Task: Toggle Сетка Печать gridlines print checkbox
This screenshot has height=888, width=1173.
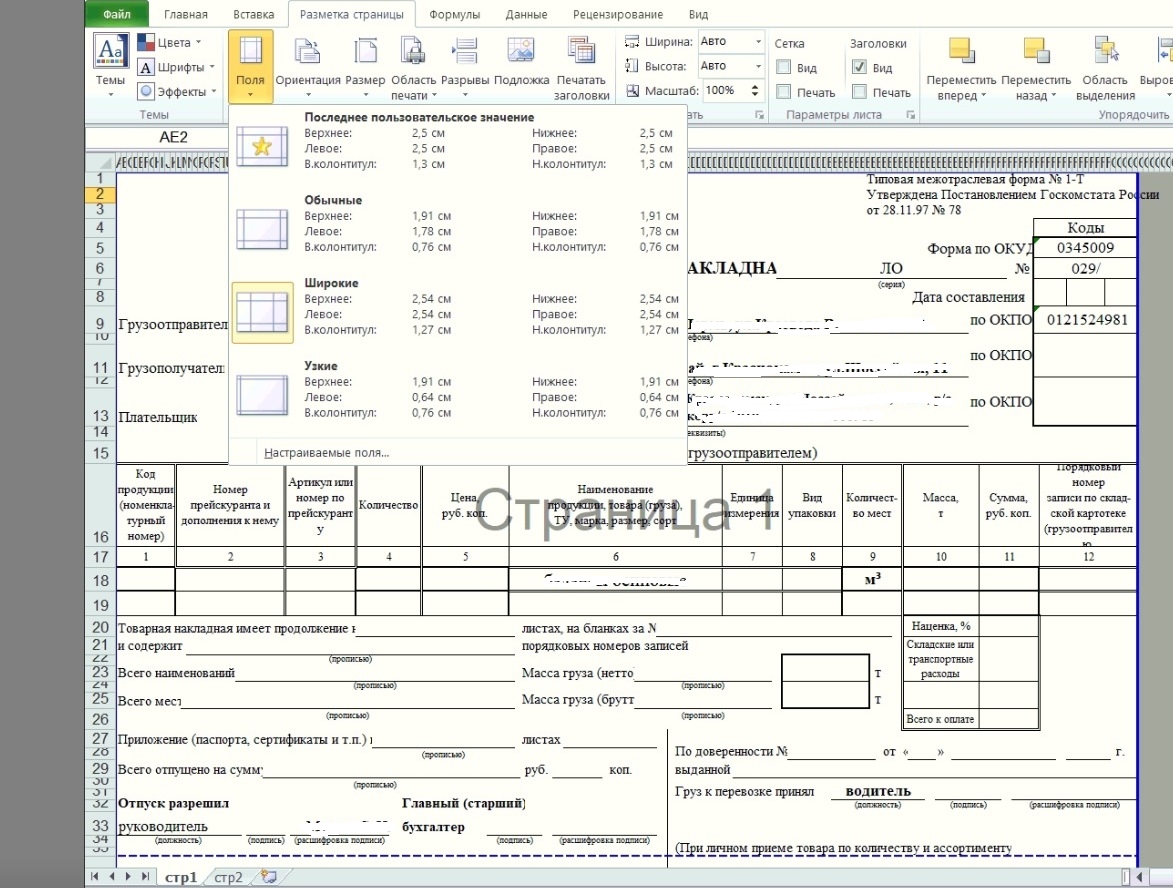Action: 784,92
